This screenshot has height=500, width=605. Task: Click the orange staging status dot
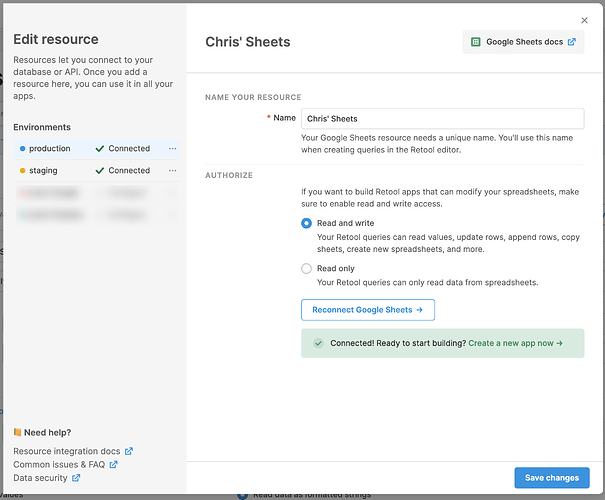tap(22, 171)
